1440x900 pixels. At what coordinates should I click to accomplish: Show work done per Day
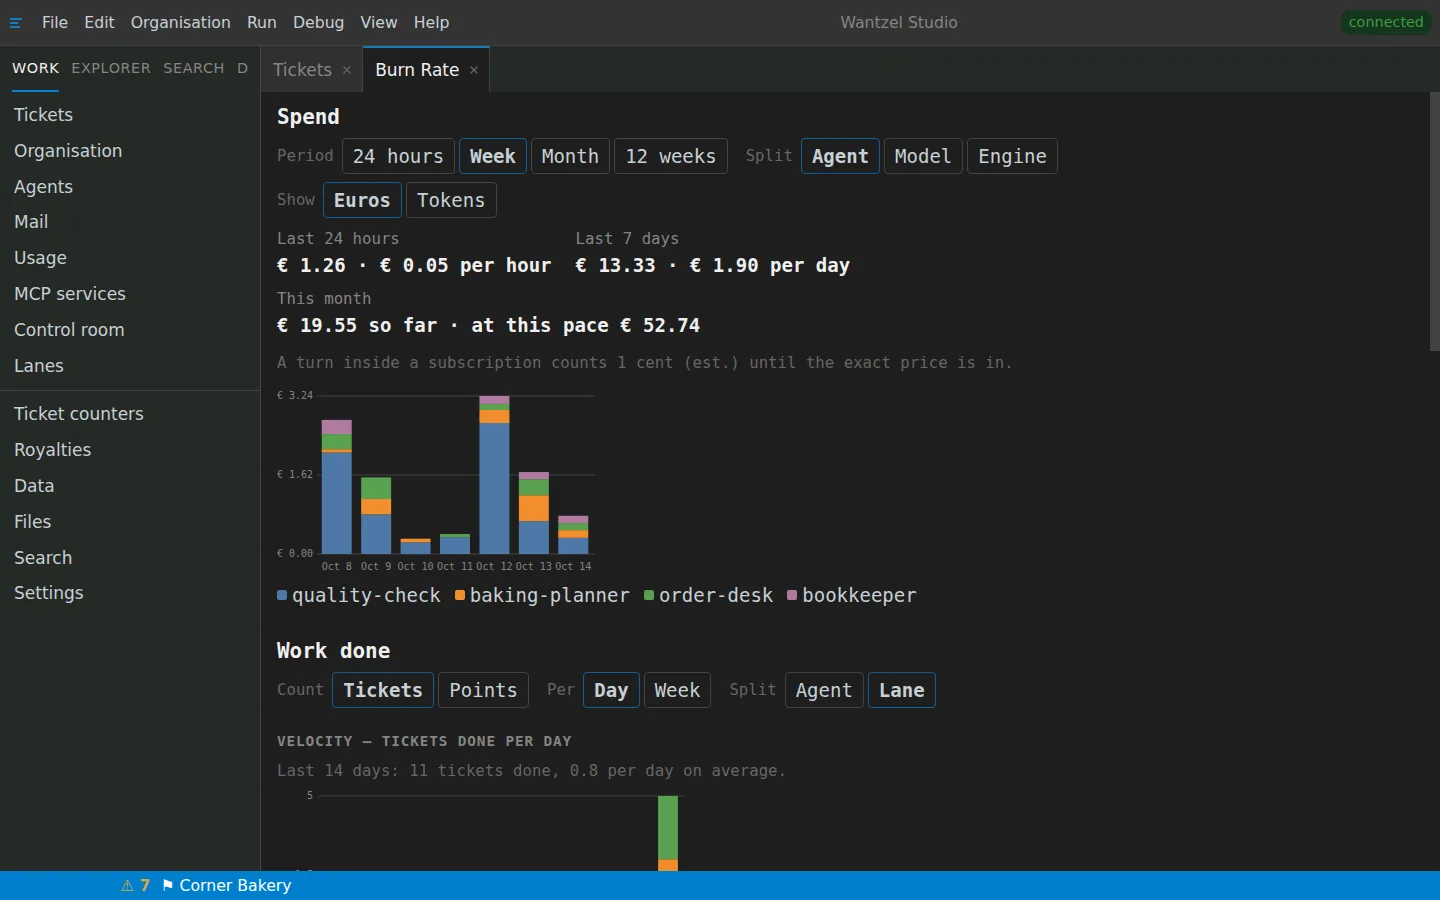[x=611, y=690]
